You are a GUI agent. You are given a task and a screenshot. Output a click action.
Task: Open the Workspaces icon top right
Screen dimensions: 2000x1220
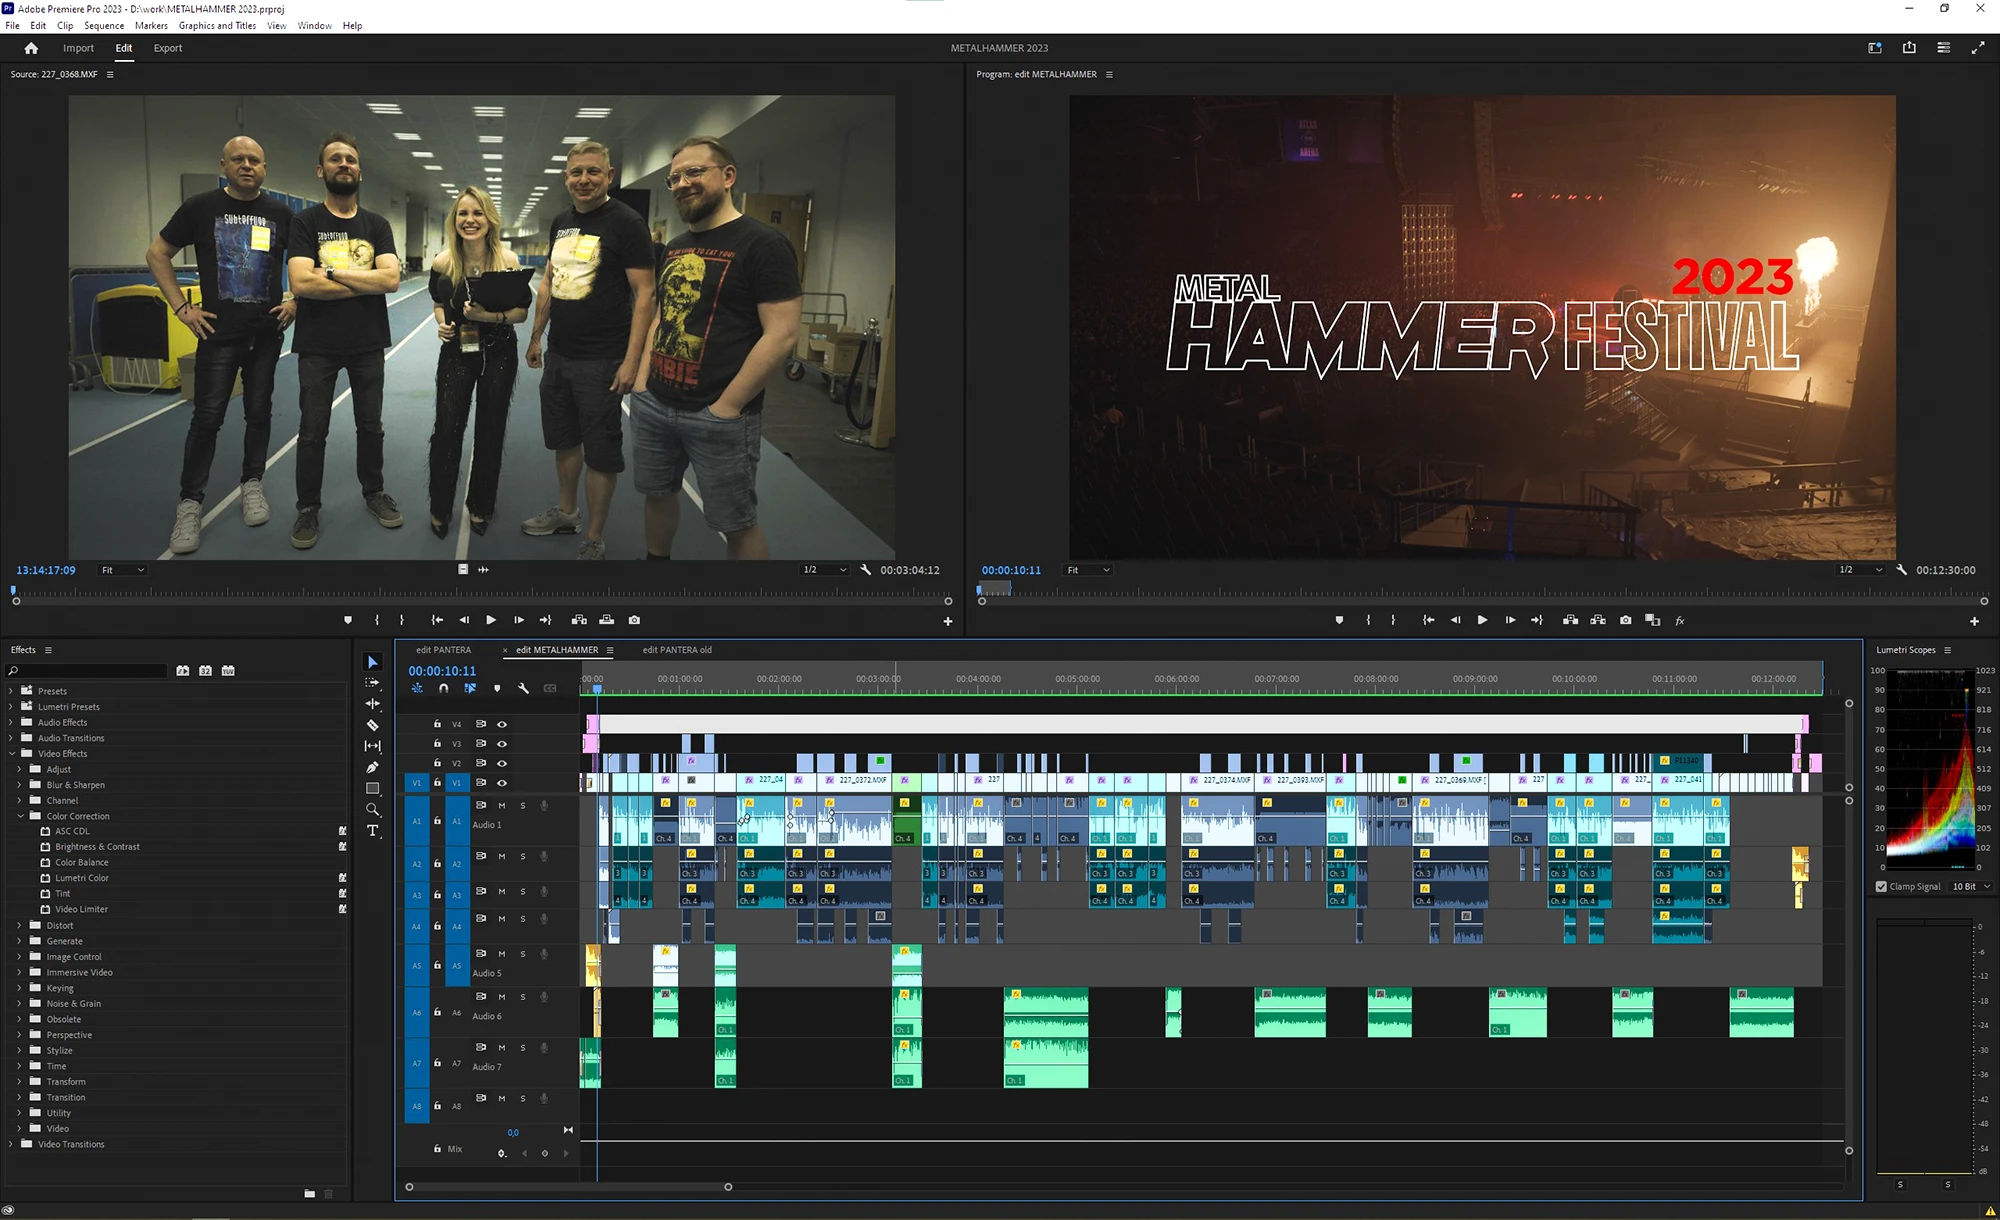(x=1875, y=48)
